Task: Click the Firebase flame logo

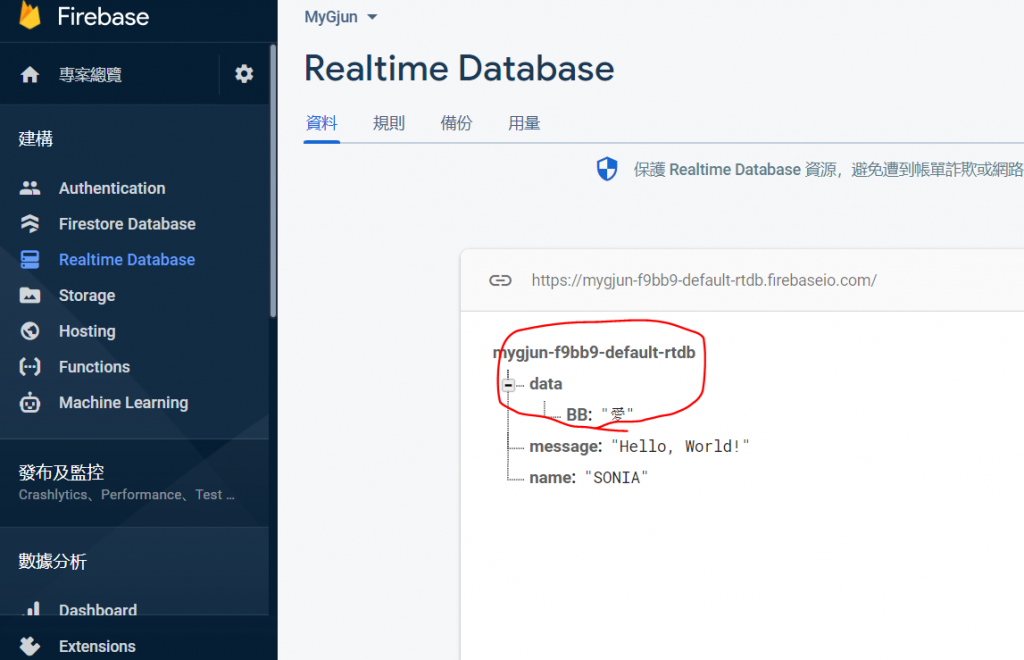Action: [30, 14]
